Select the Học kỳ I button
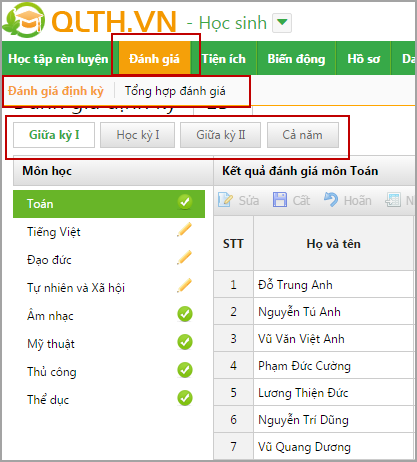 click(137, 135)
